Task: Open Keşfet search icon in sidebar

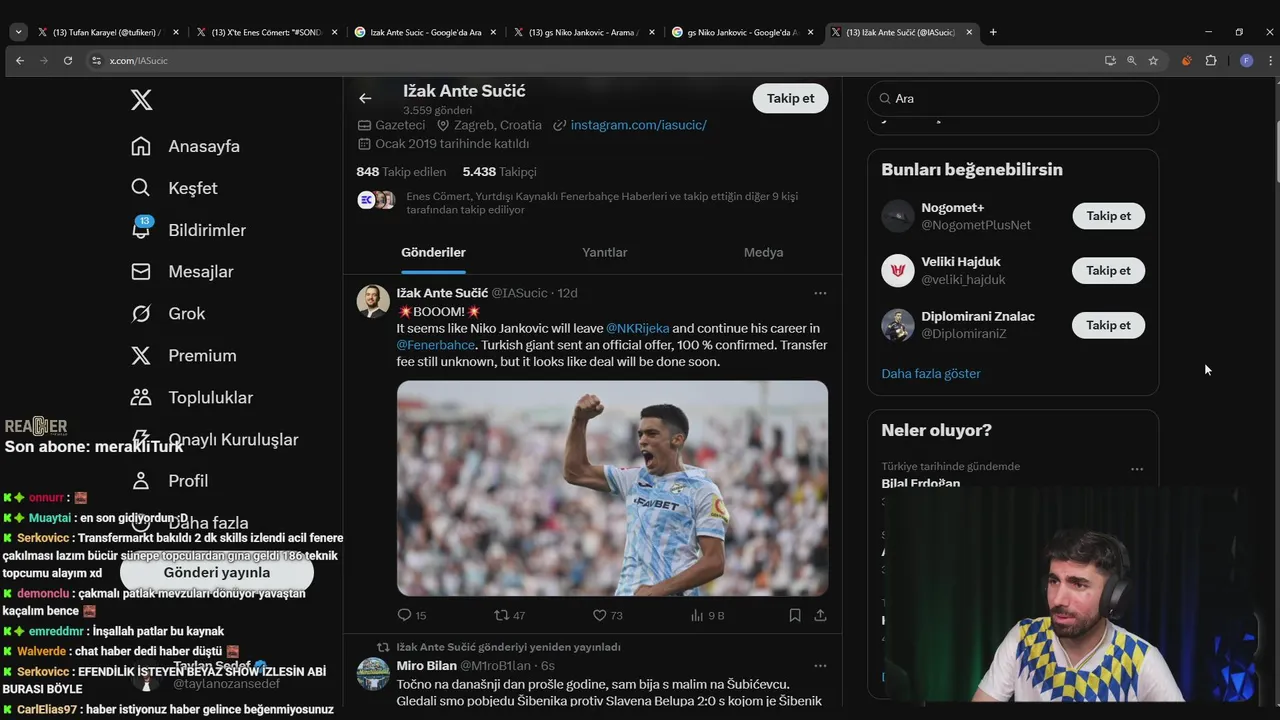Action: coord(141,188)
